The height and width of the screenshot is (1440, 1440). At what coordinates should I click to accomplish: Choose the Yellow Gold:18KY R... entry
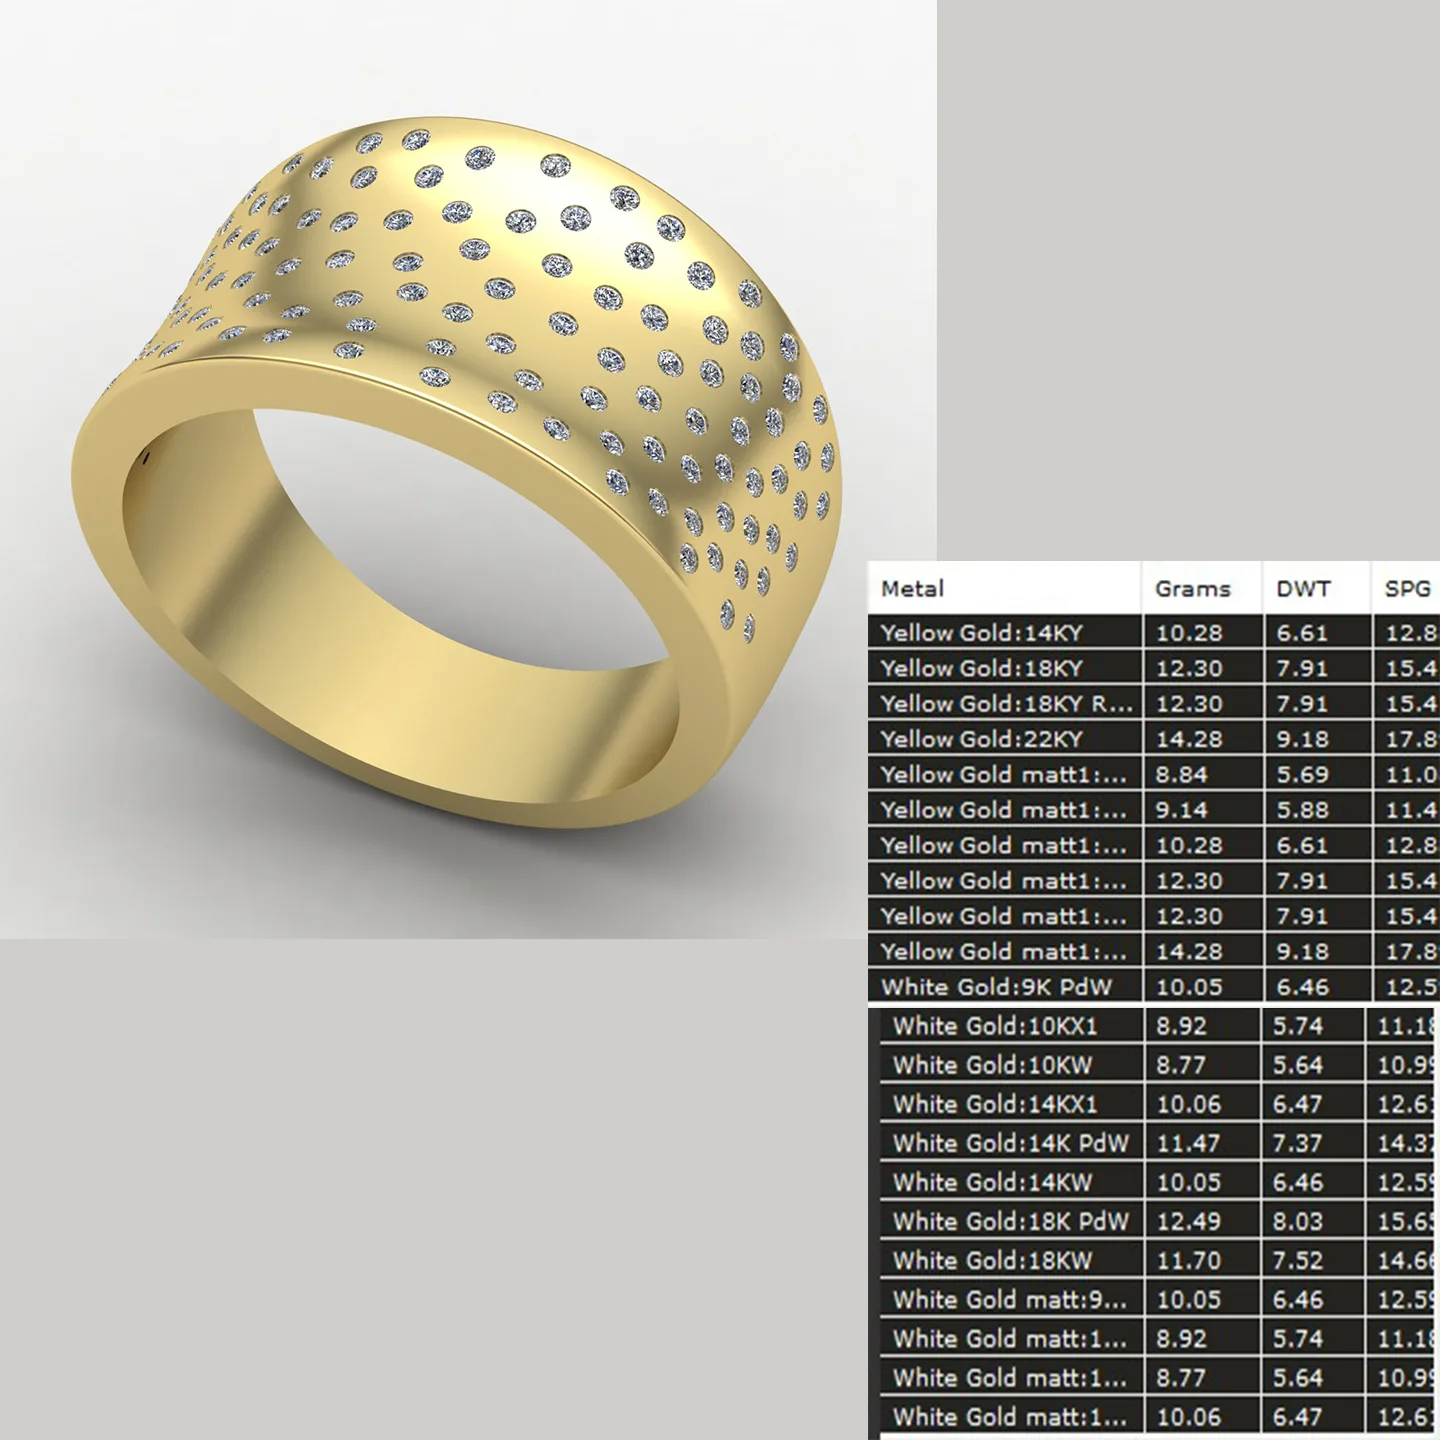1006,704
